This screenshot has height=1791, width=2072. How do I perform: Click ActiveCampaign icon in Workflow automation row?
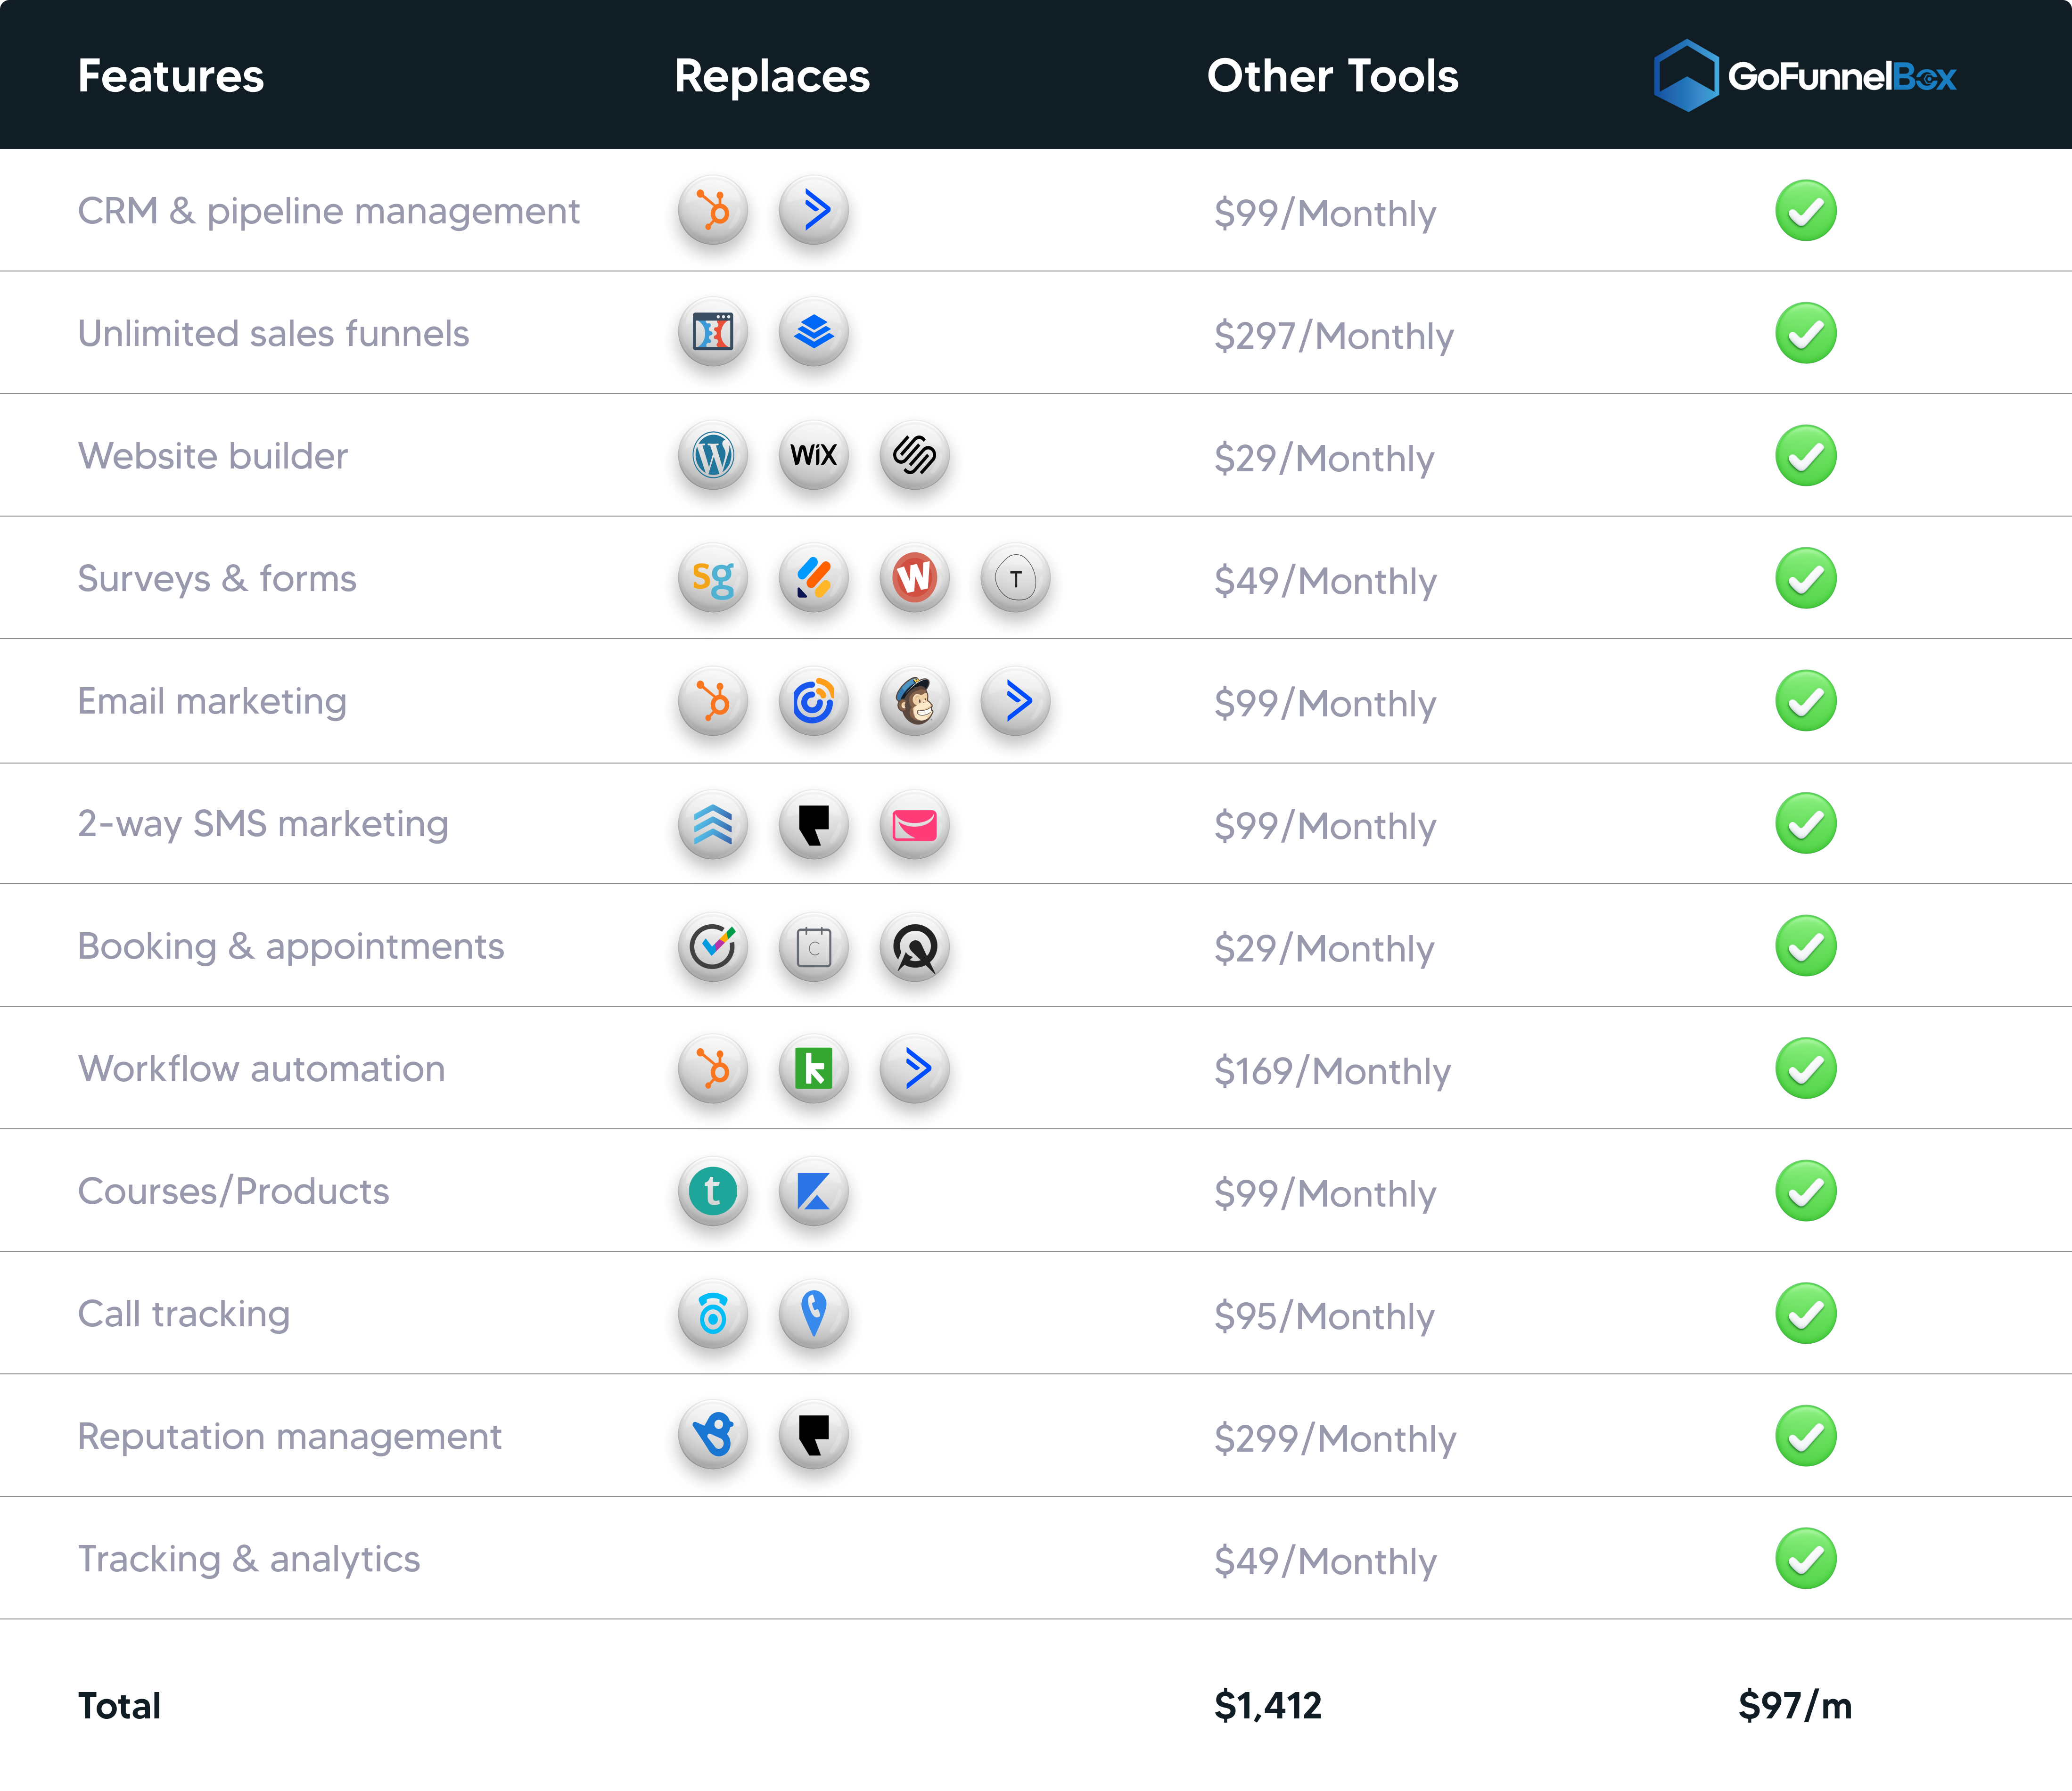(915, 1068)
